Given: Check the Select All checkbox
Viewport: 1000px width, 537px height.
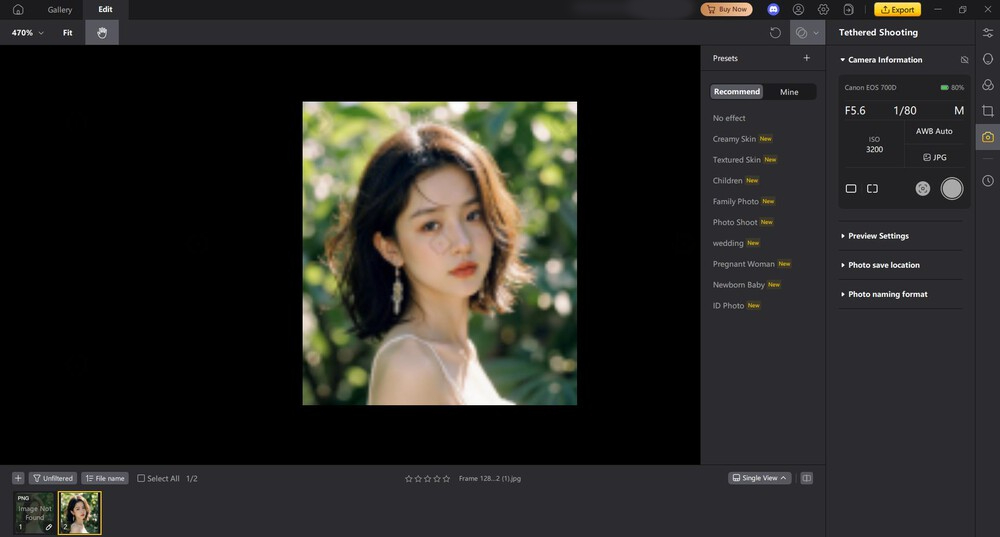Looking at the screenshot, I should point(141,479).
